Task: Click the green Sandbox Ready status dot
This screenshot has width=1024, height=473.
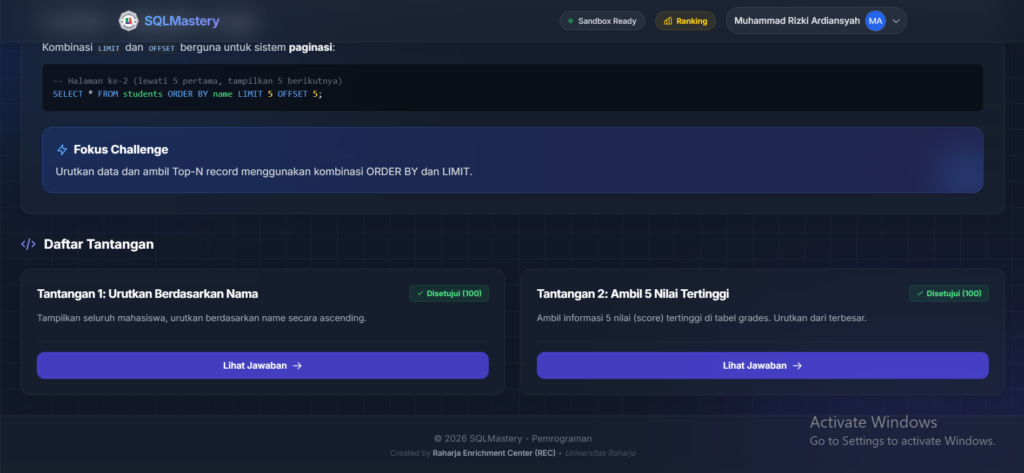Action: [570, 21]
